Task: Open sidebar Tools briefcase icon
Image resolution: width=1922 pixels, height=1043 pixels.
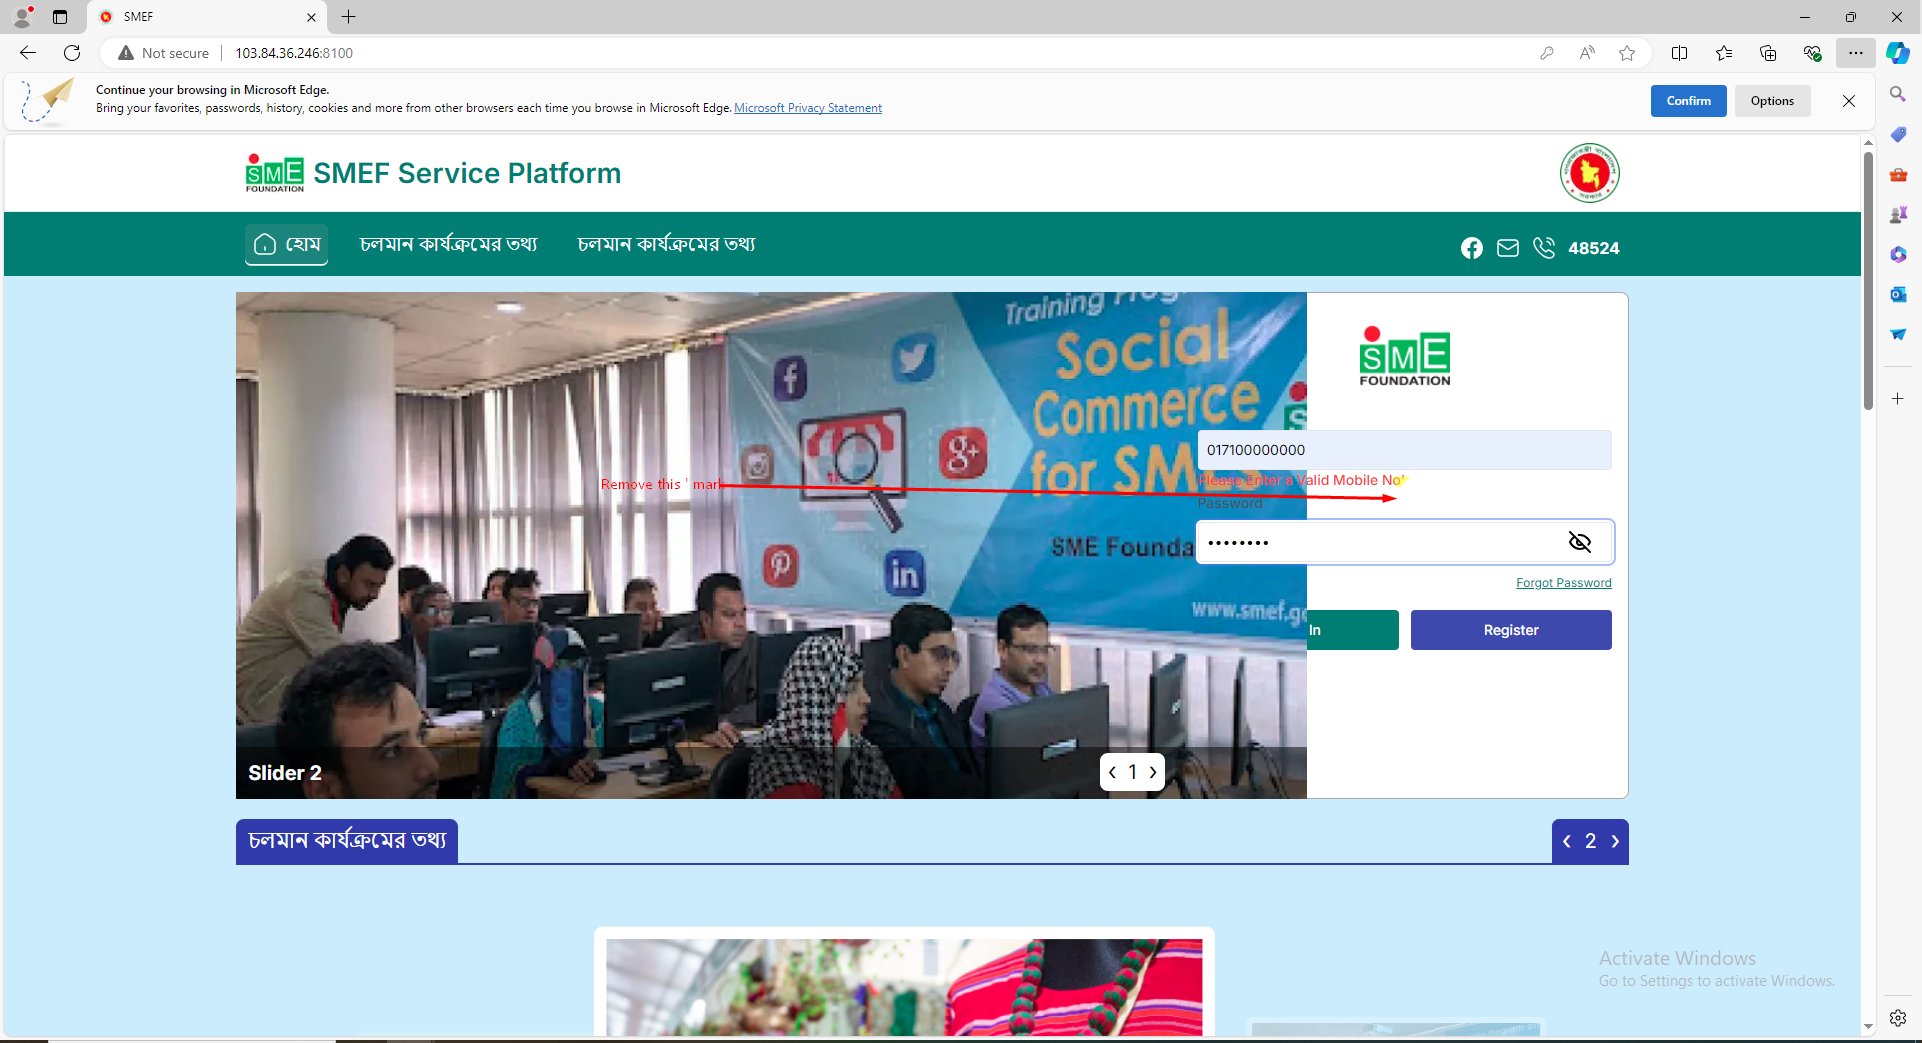Action: [x=1898, y=175]
